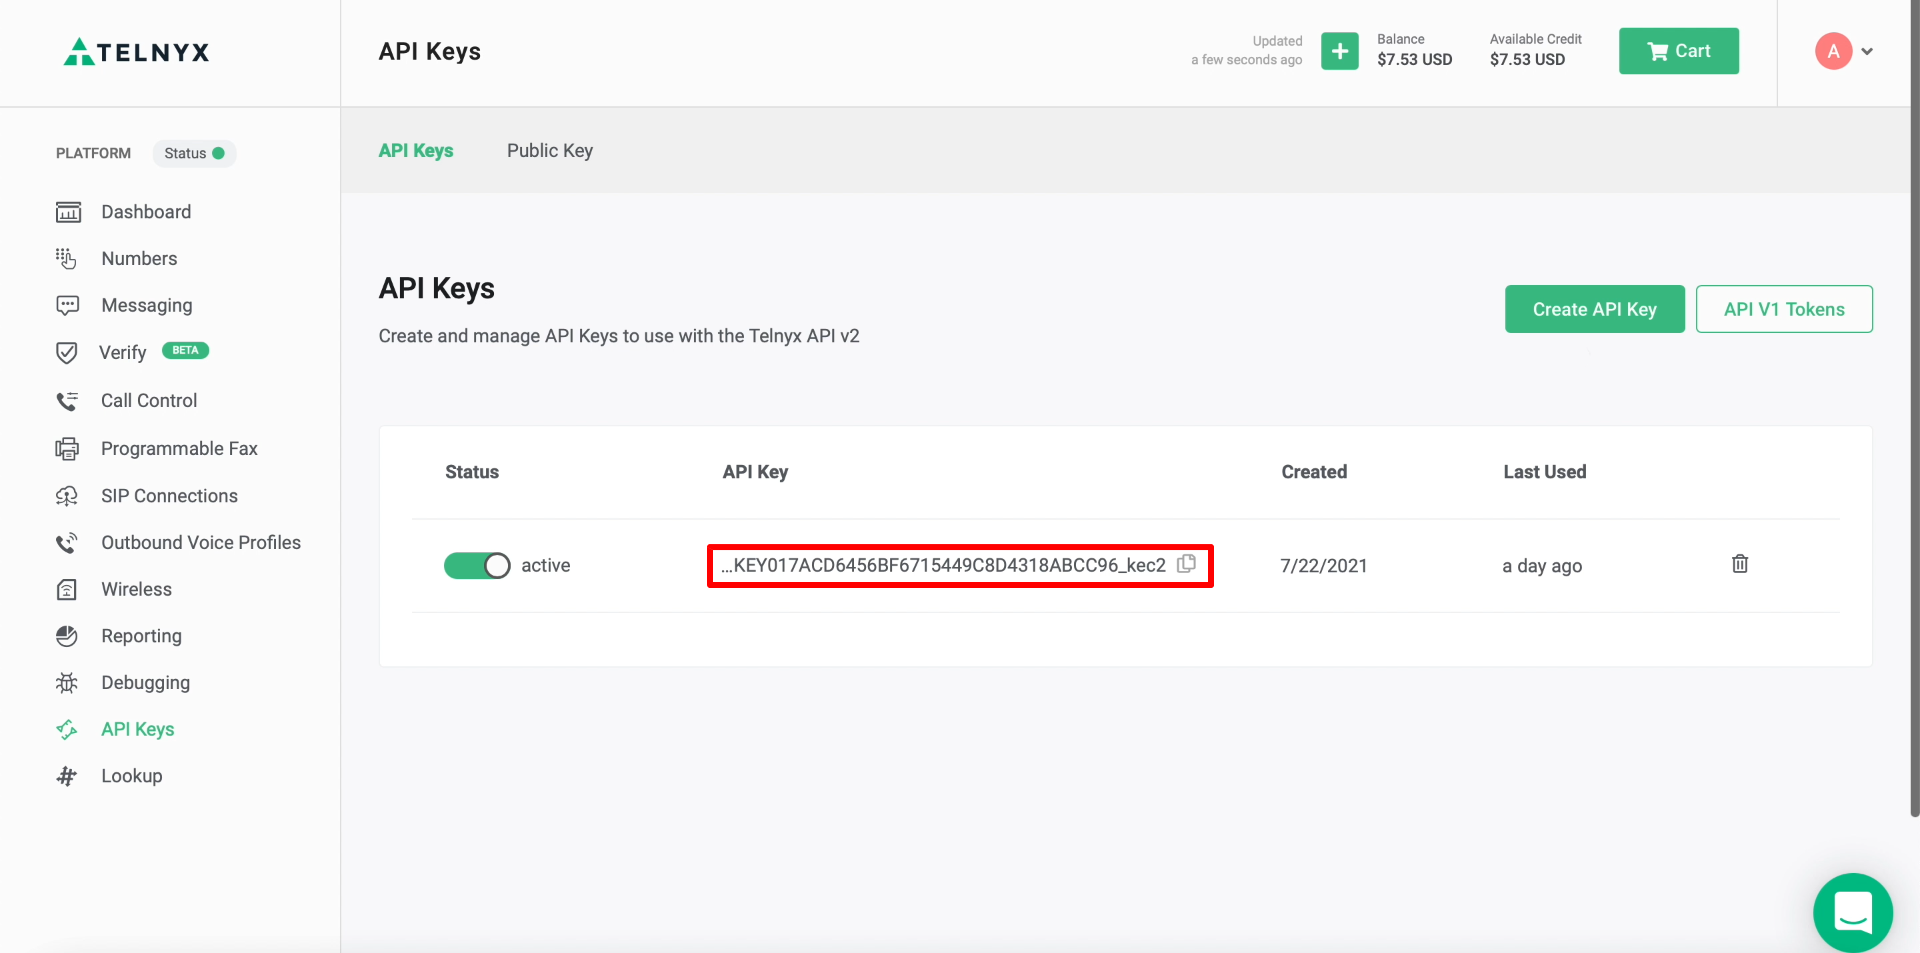The width and height of the screenshot is (1920, 953).
Task: Click the Available Credit $7.53 USD value
Action: 1527,60
